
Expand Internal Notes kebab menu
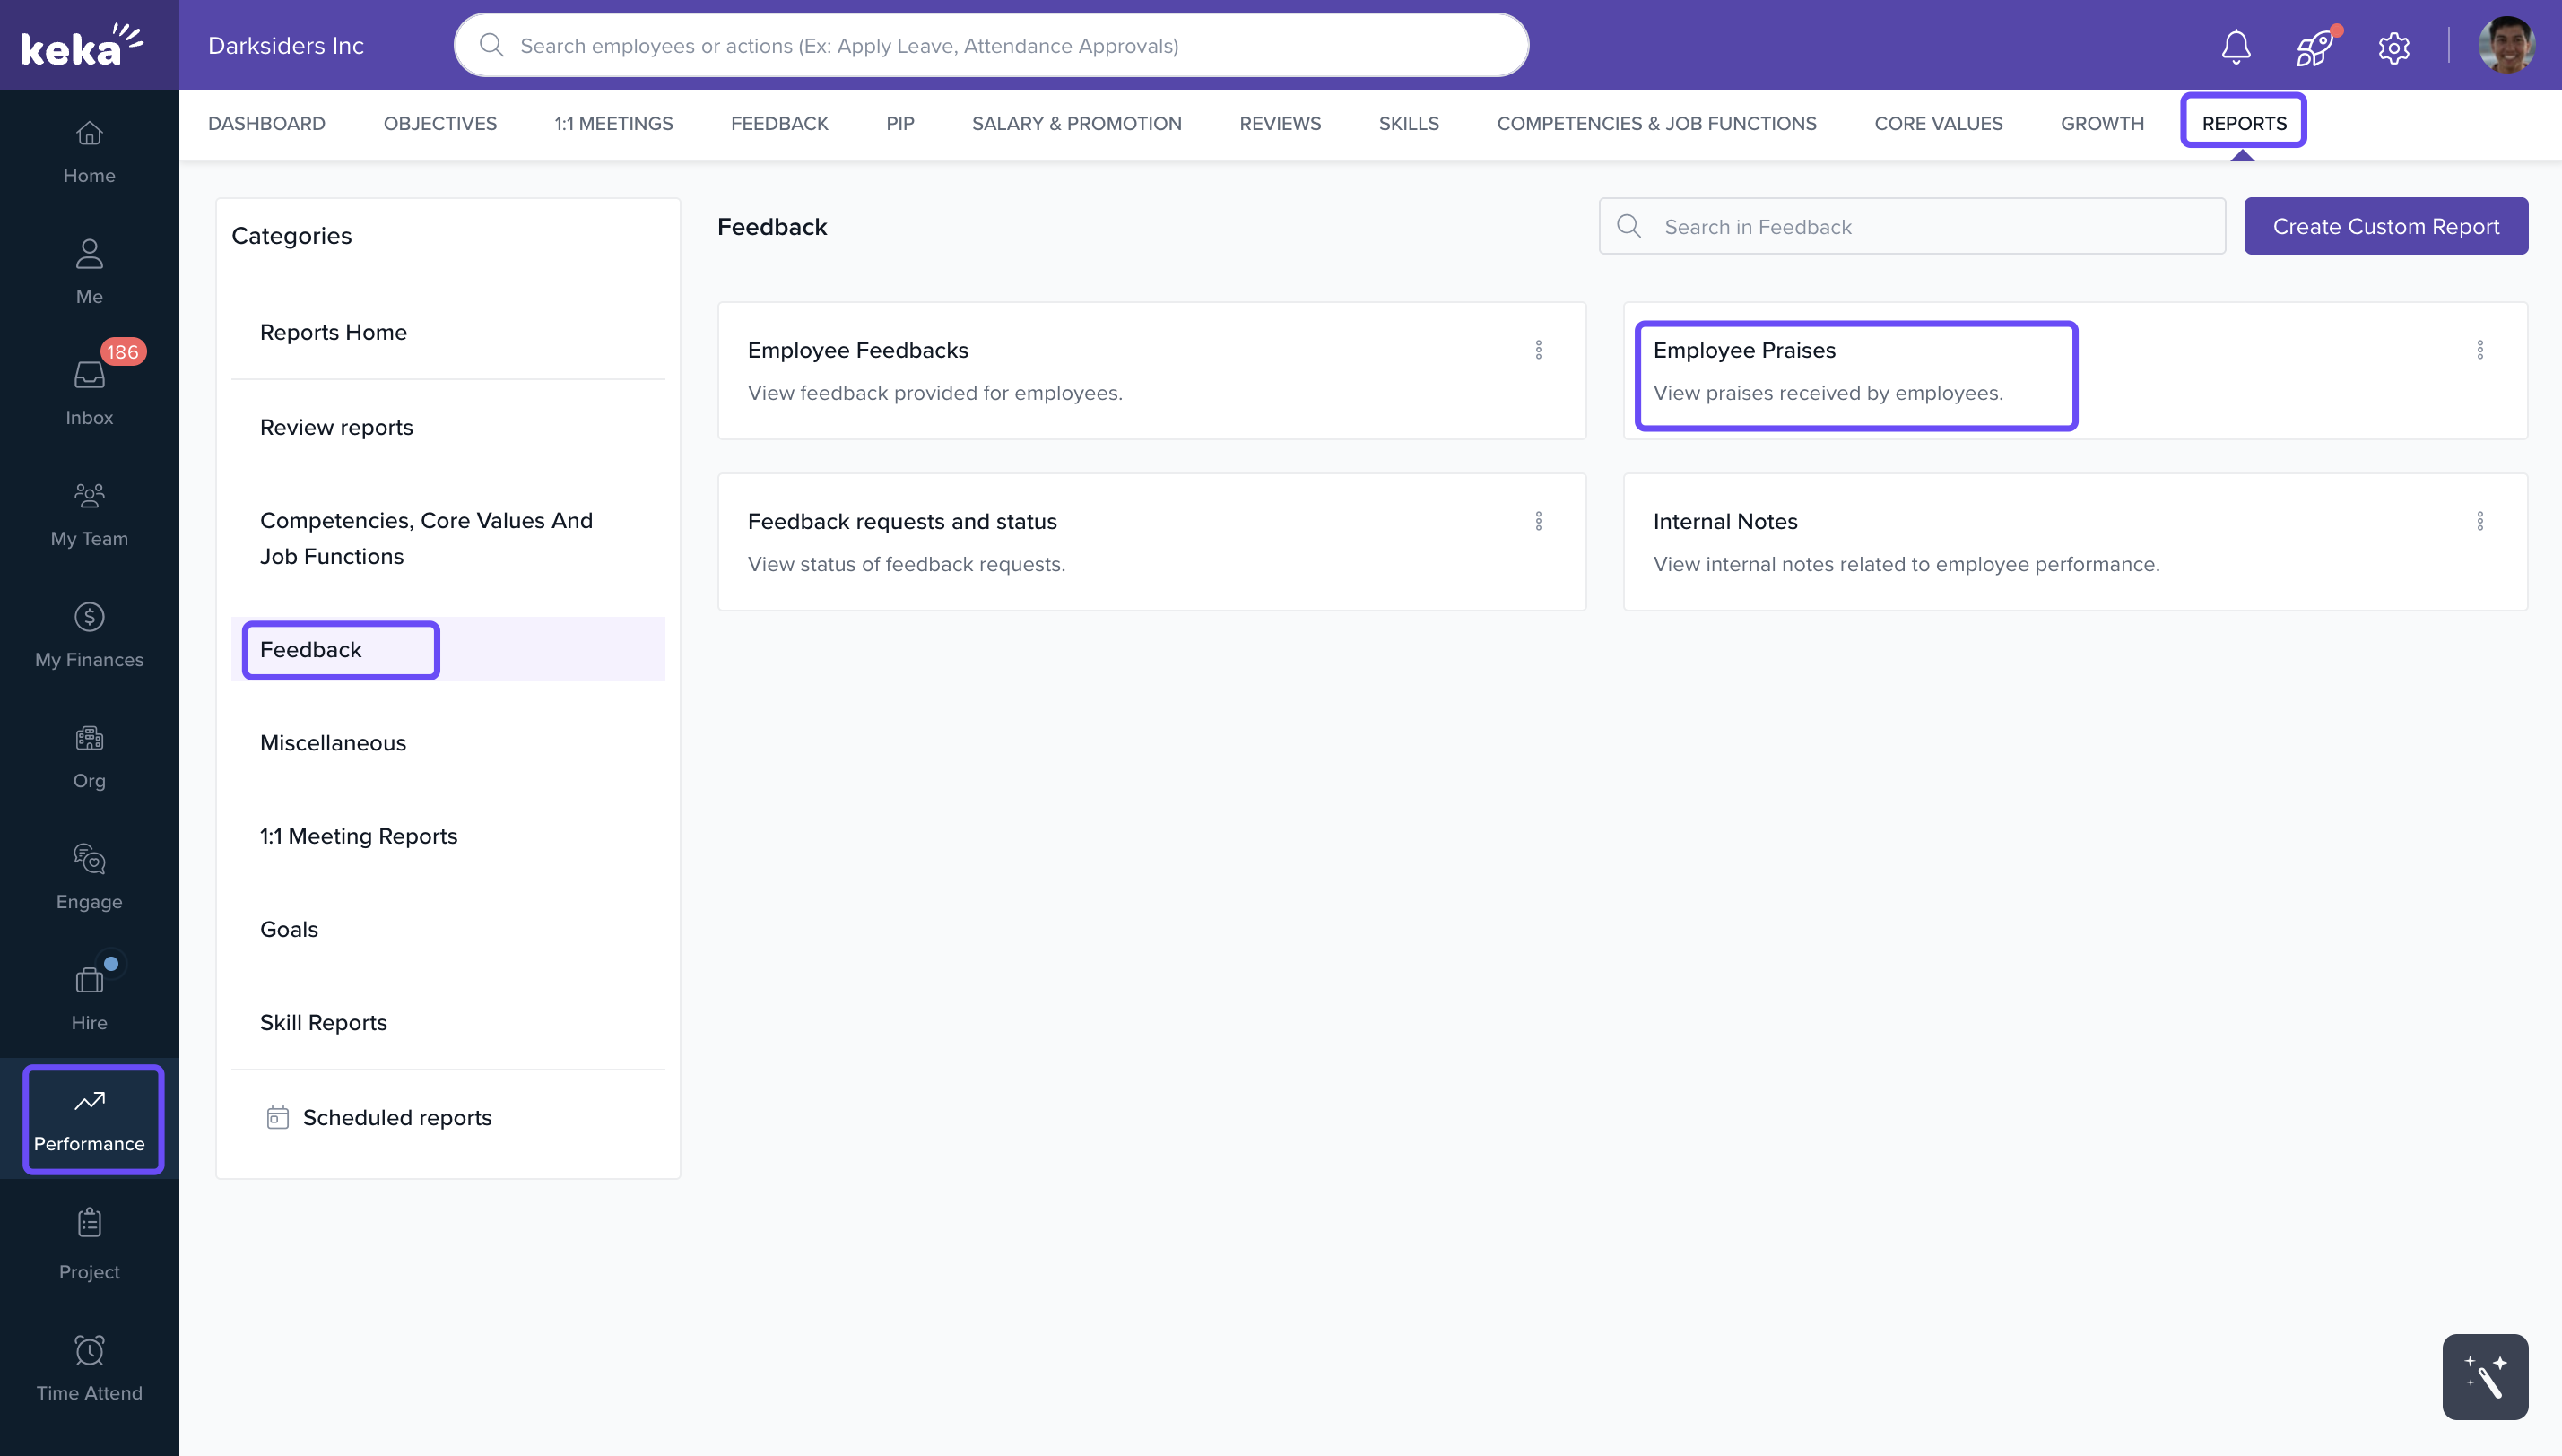[x=2479, y=520]
